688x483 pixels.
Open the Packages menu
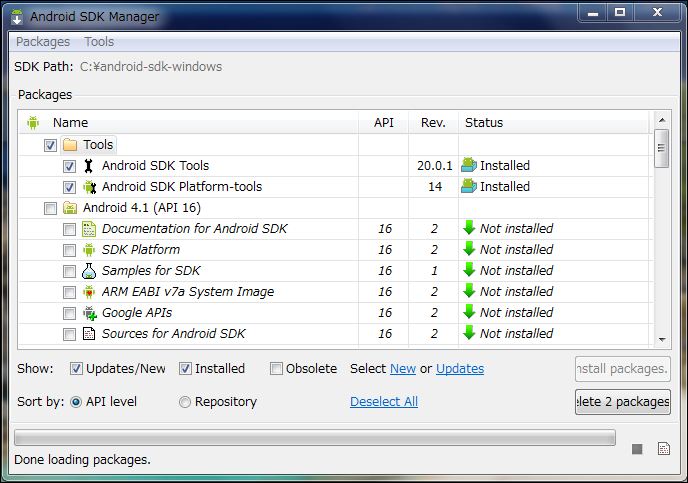point(43,42)
